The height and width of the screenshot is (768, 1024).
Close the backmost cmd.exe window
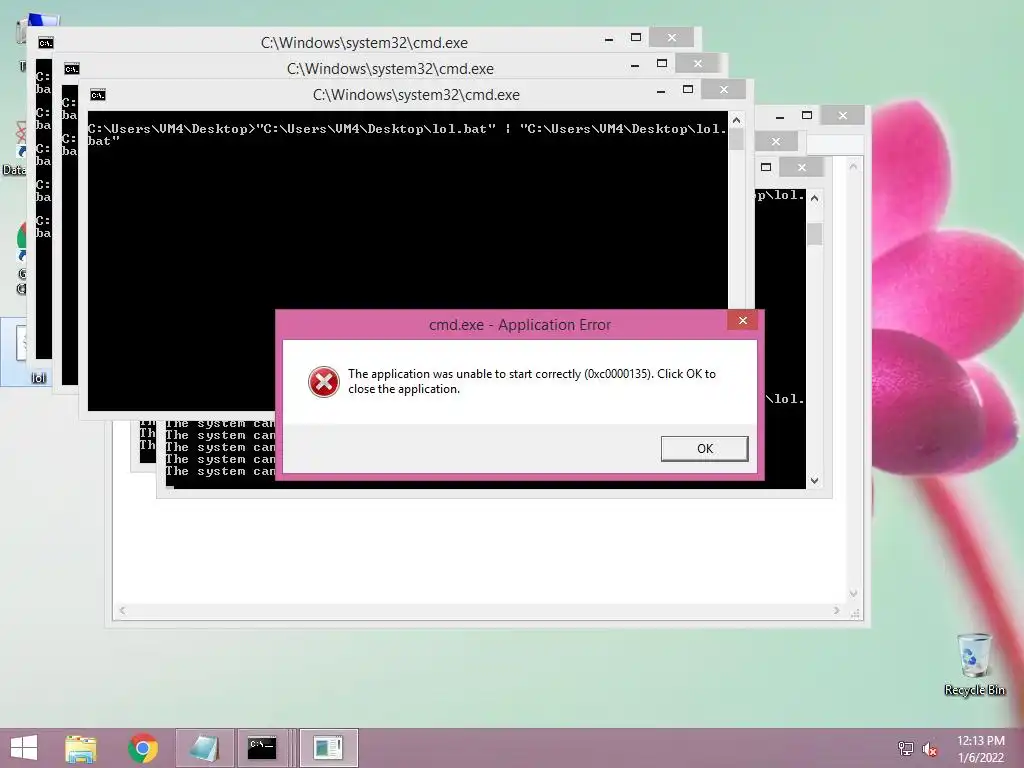(x=671, y=37)
